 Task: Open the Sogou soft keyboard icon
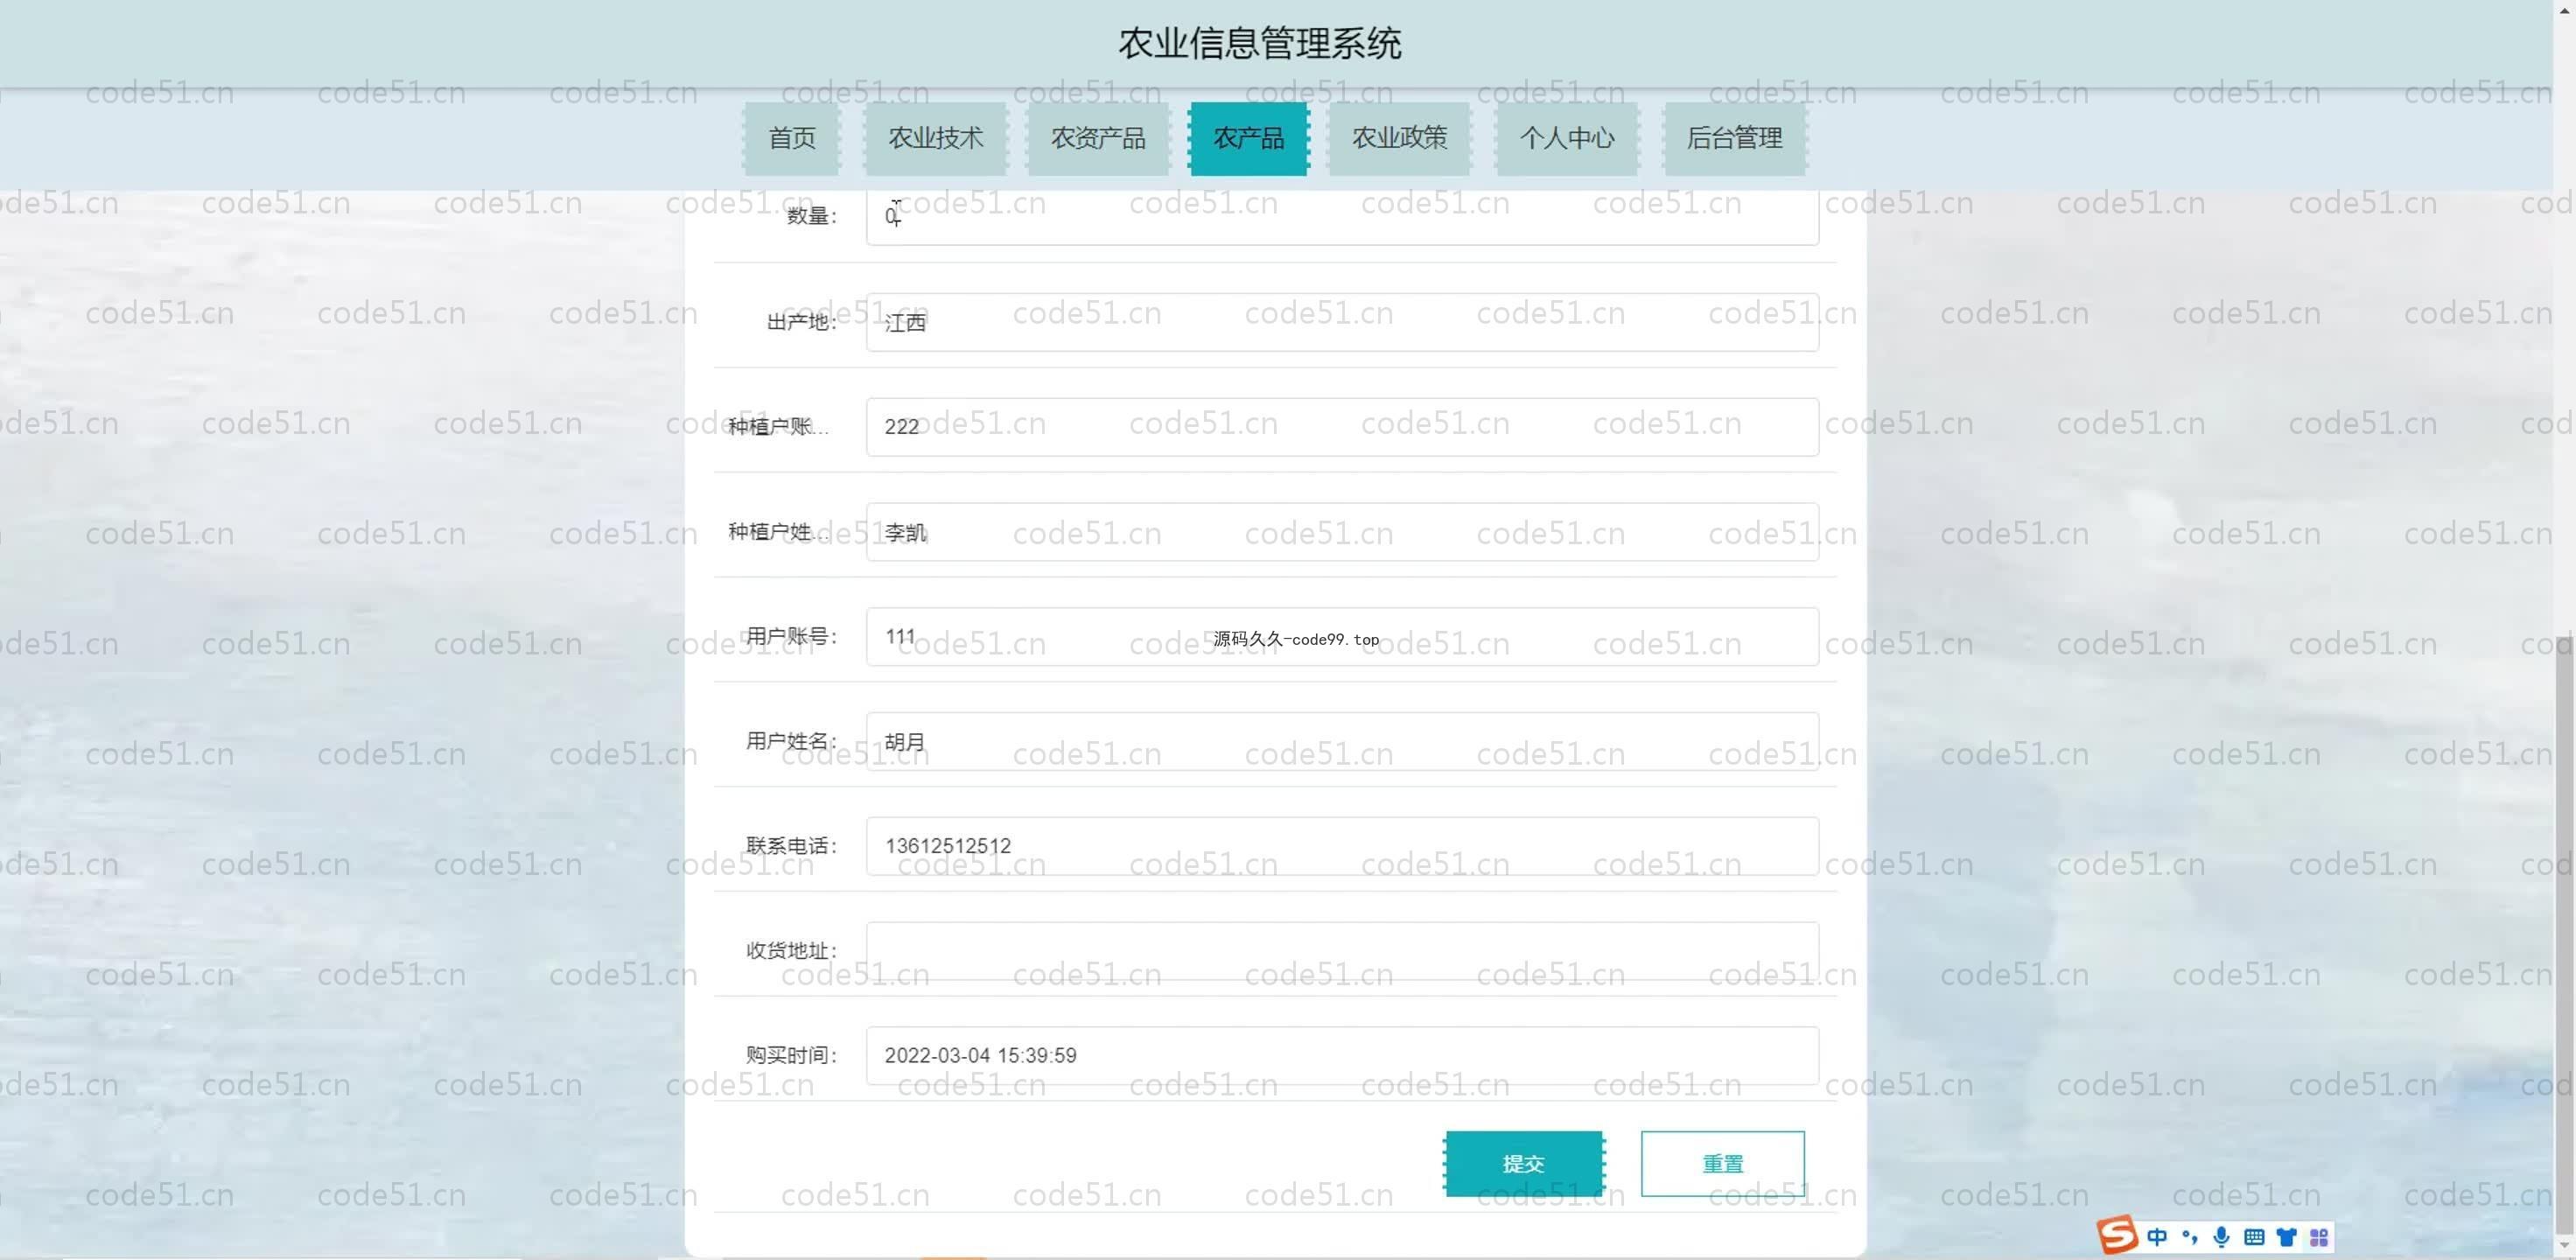2254,1237
